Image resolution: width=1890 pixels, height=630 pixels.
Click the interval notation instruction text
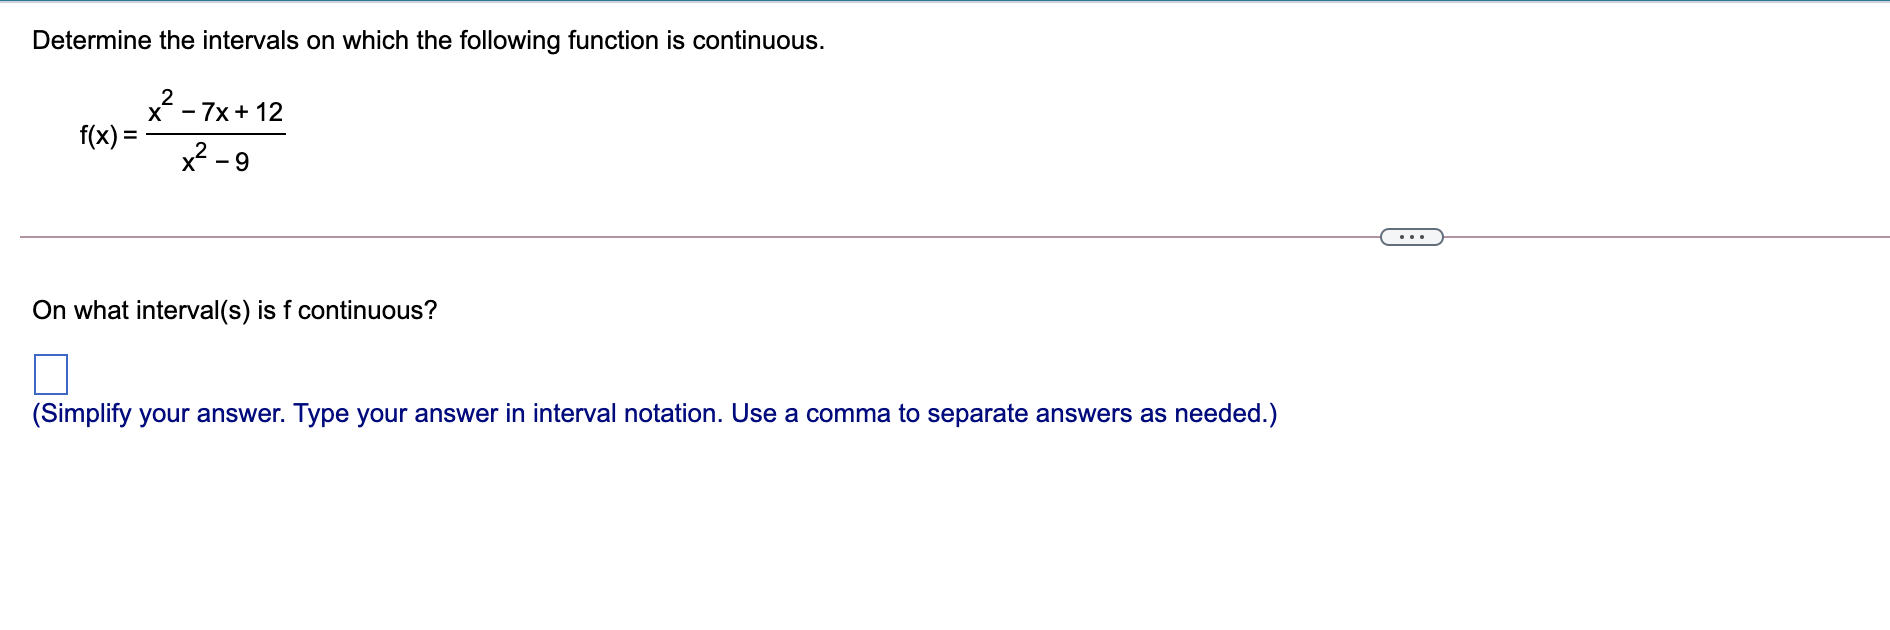[x=654, y=413]
